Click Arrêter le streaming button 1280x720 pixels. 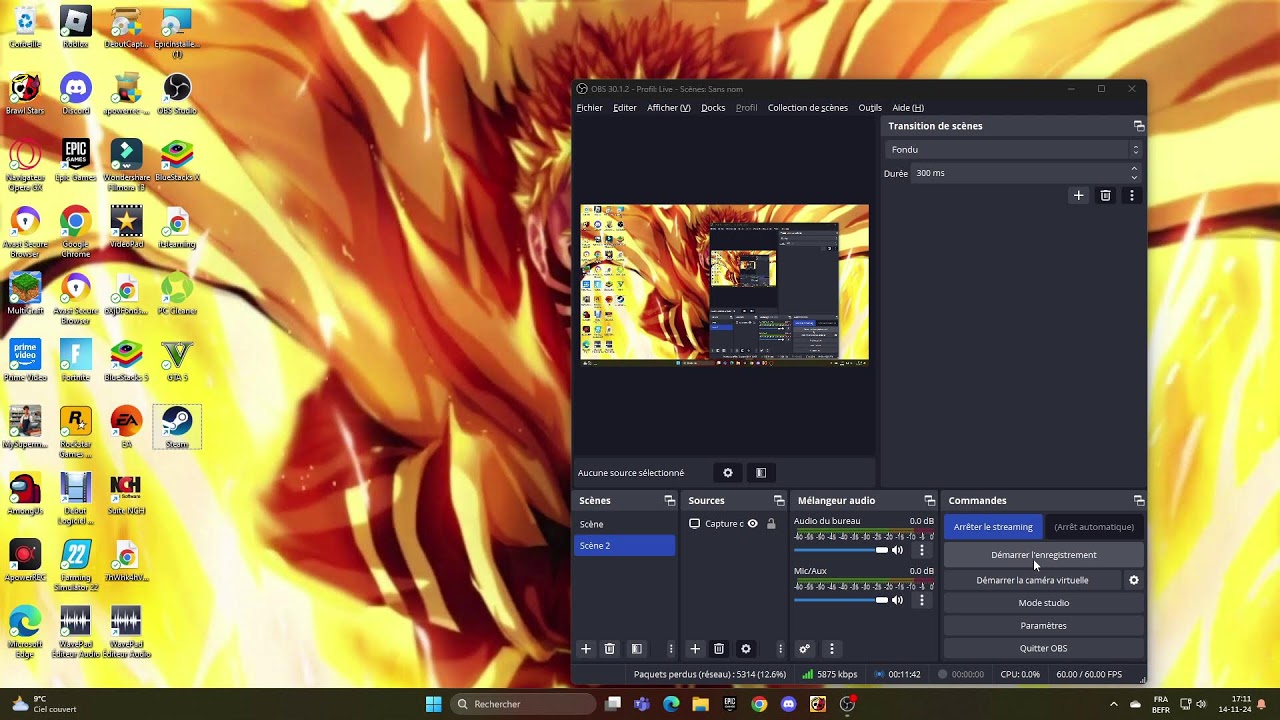(x=993, y=527)
